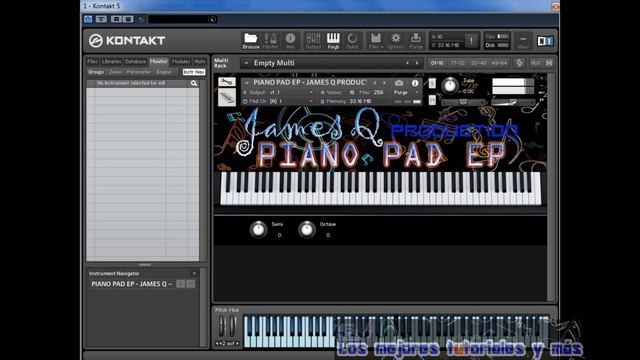Click the magnifier search icon in monitor

[194, 83]
